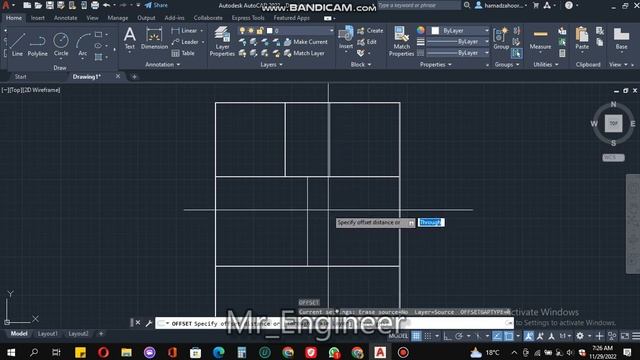Activate the Dimension tool
Viewport: 640px width, 360px height.
point(154,38)
